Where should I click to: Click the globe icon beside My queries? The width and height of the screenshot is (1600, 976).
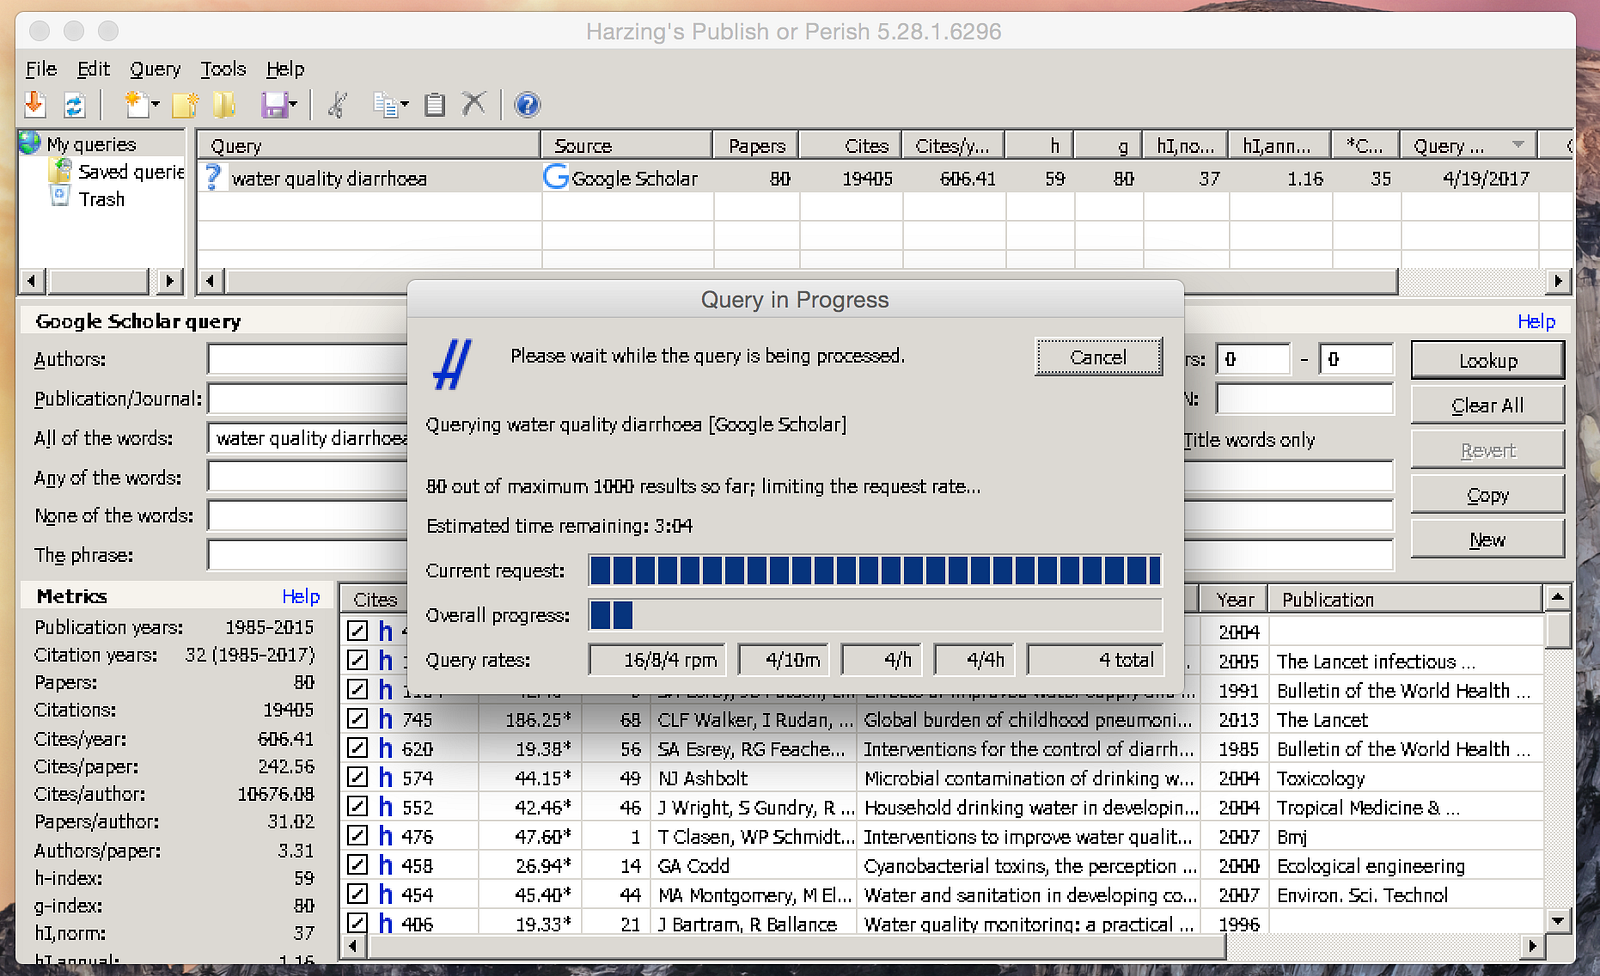click(30, 143)
